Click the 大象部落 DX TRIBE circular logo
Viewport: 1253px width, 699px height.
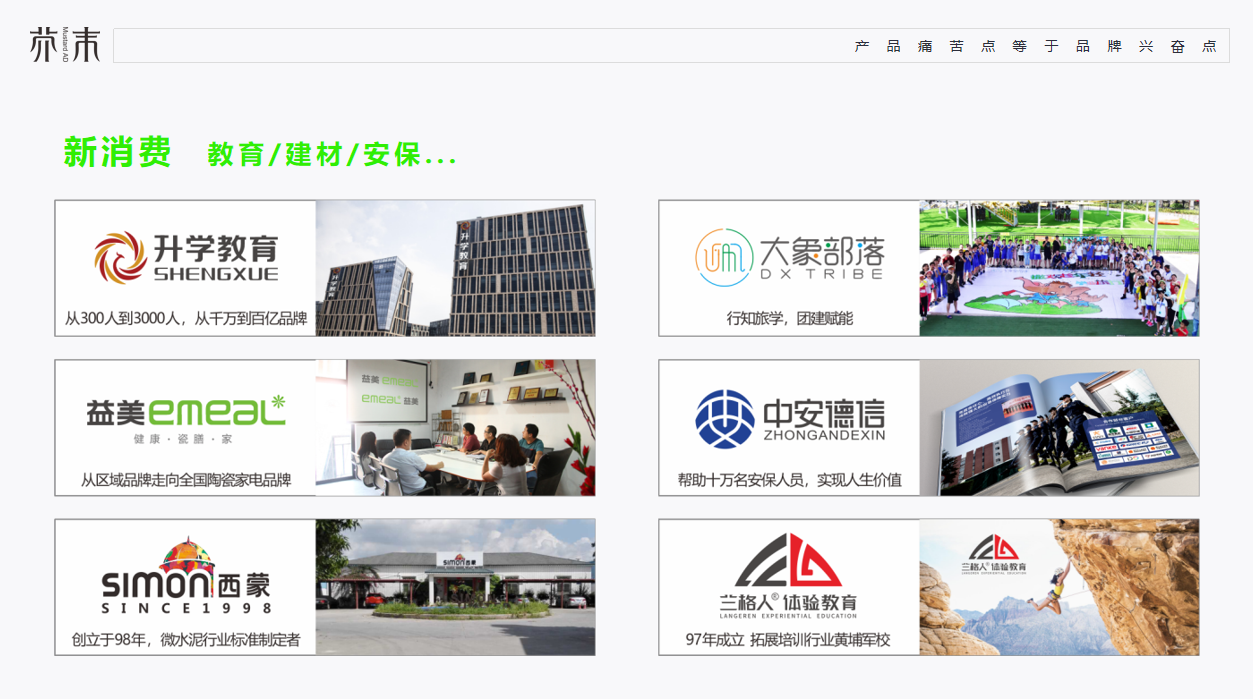(723, 257)
